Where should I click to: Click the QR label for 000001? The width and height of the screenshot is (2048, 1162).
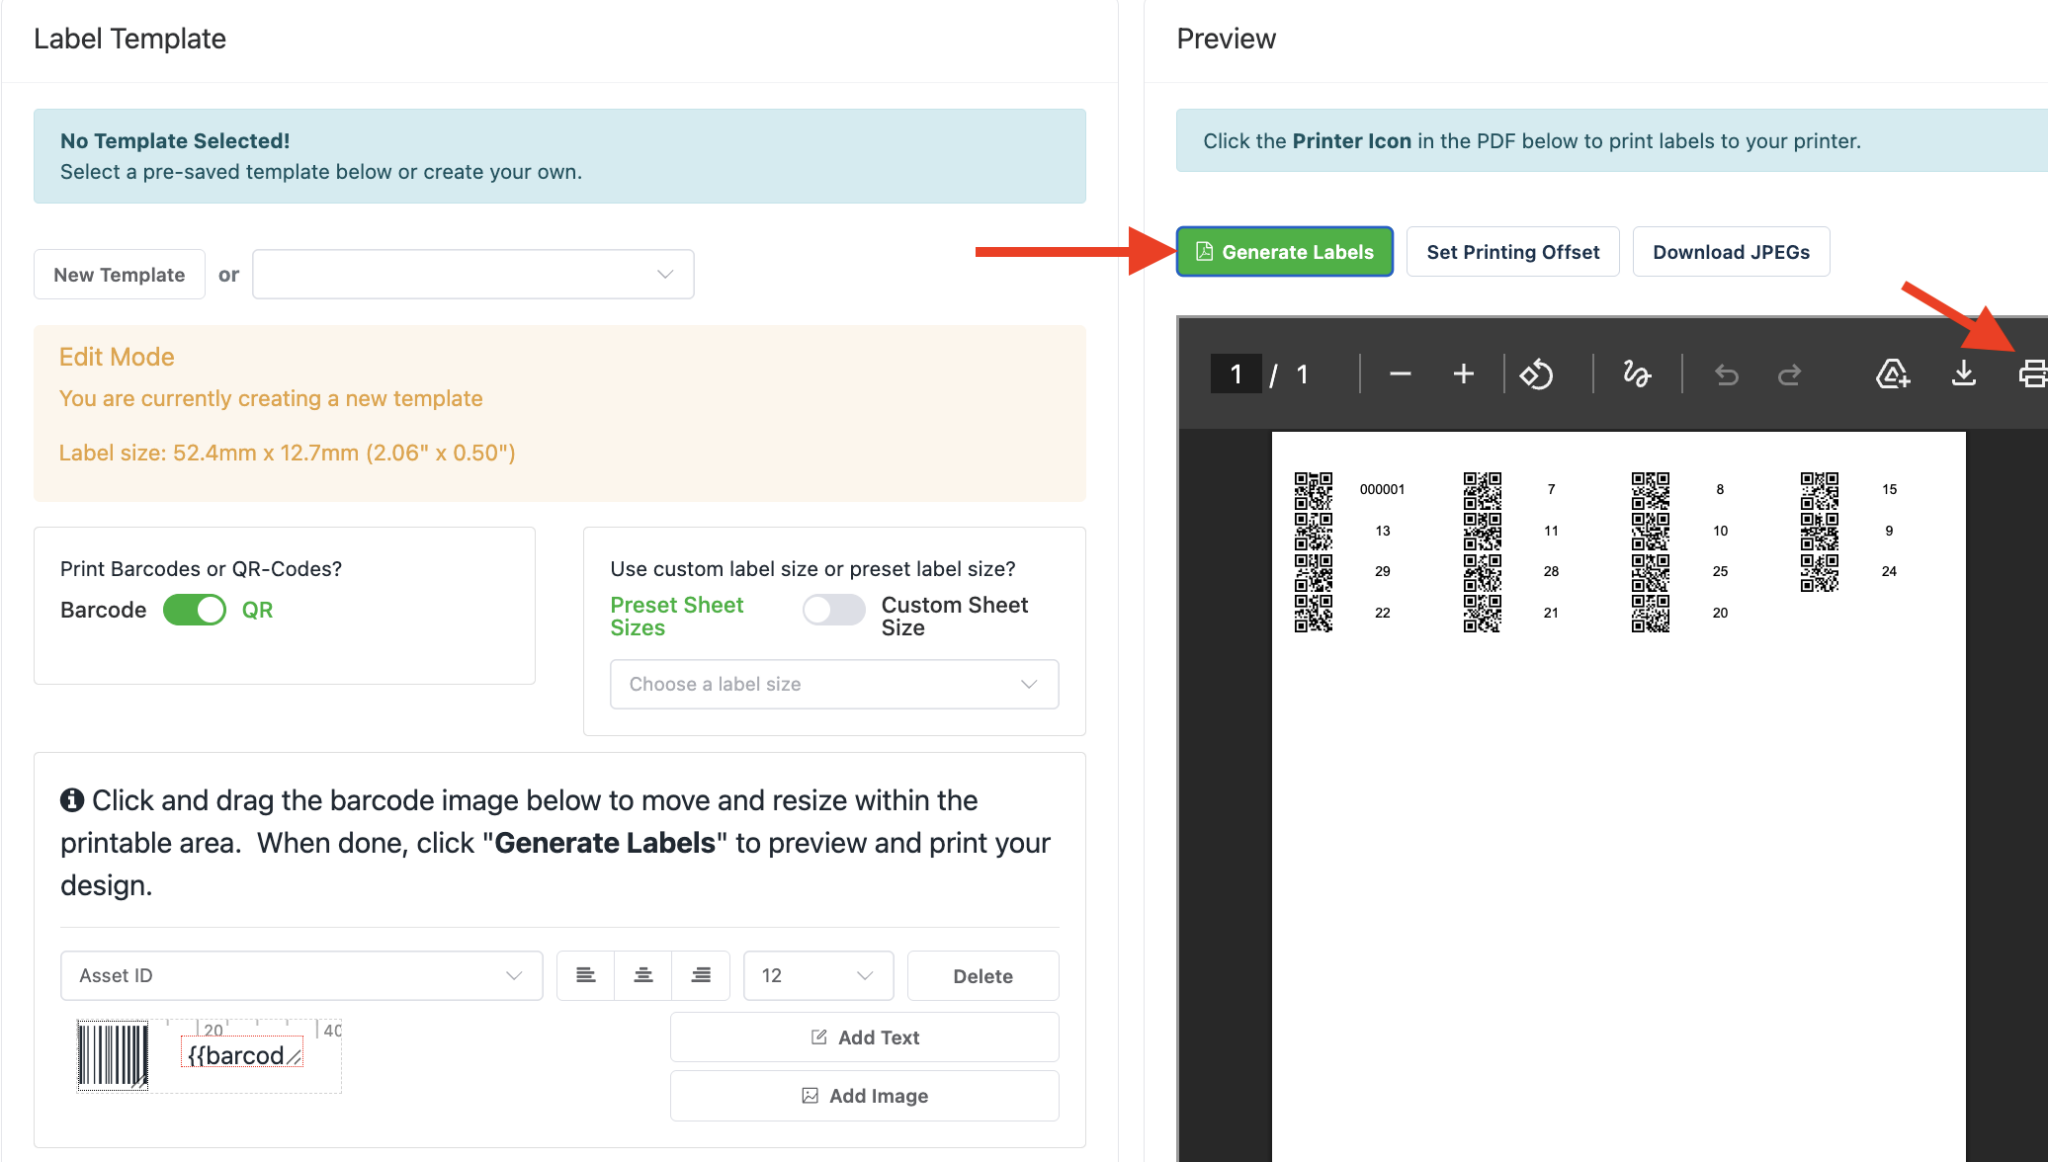coord(1313,491)
